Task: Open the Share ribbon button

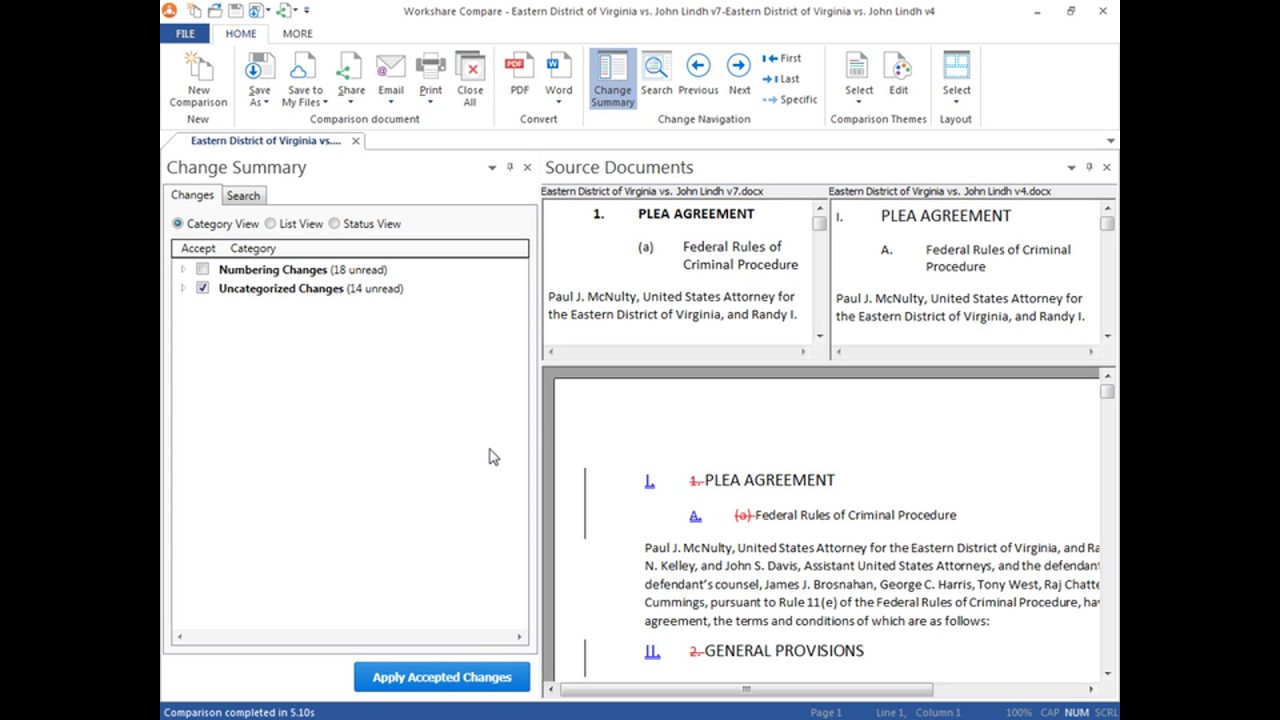Action: click(x=351, y=80)
